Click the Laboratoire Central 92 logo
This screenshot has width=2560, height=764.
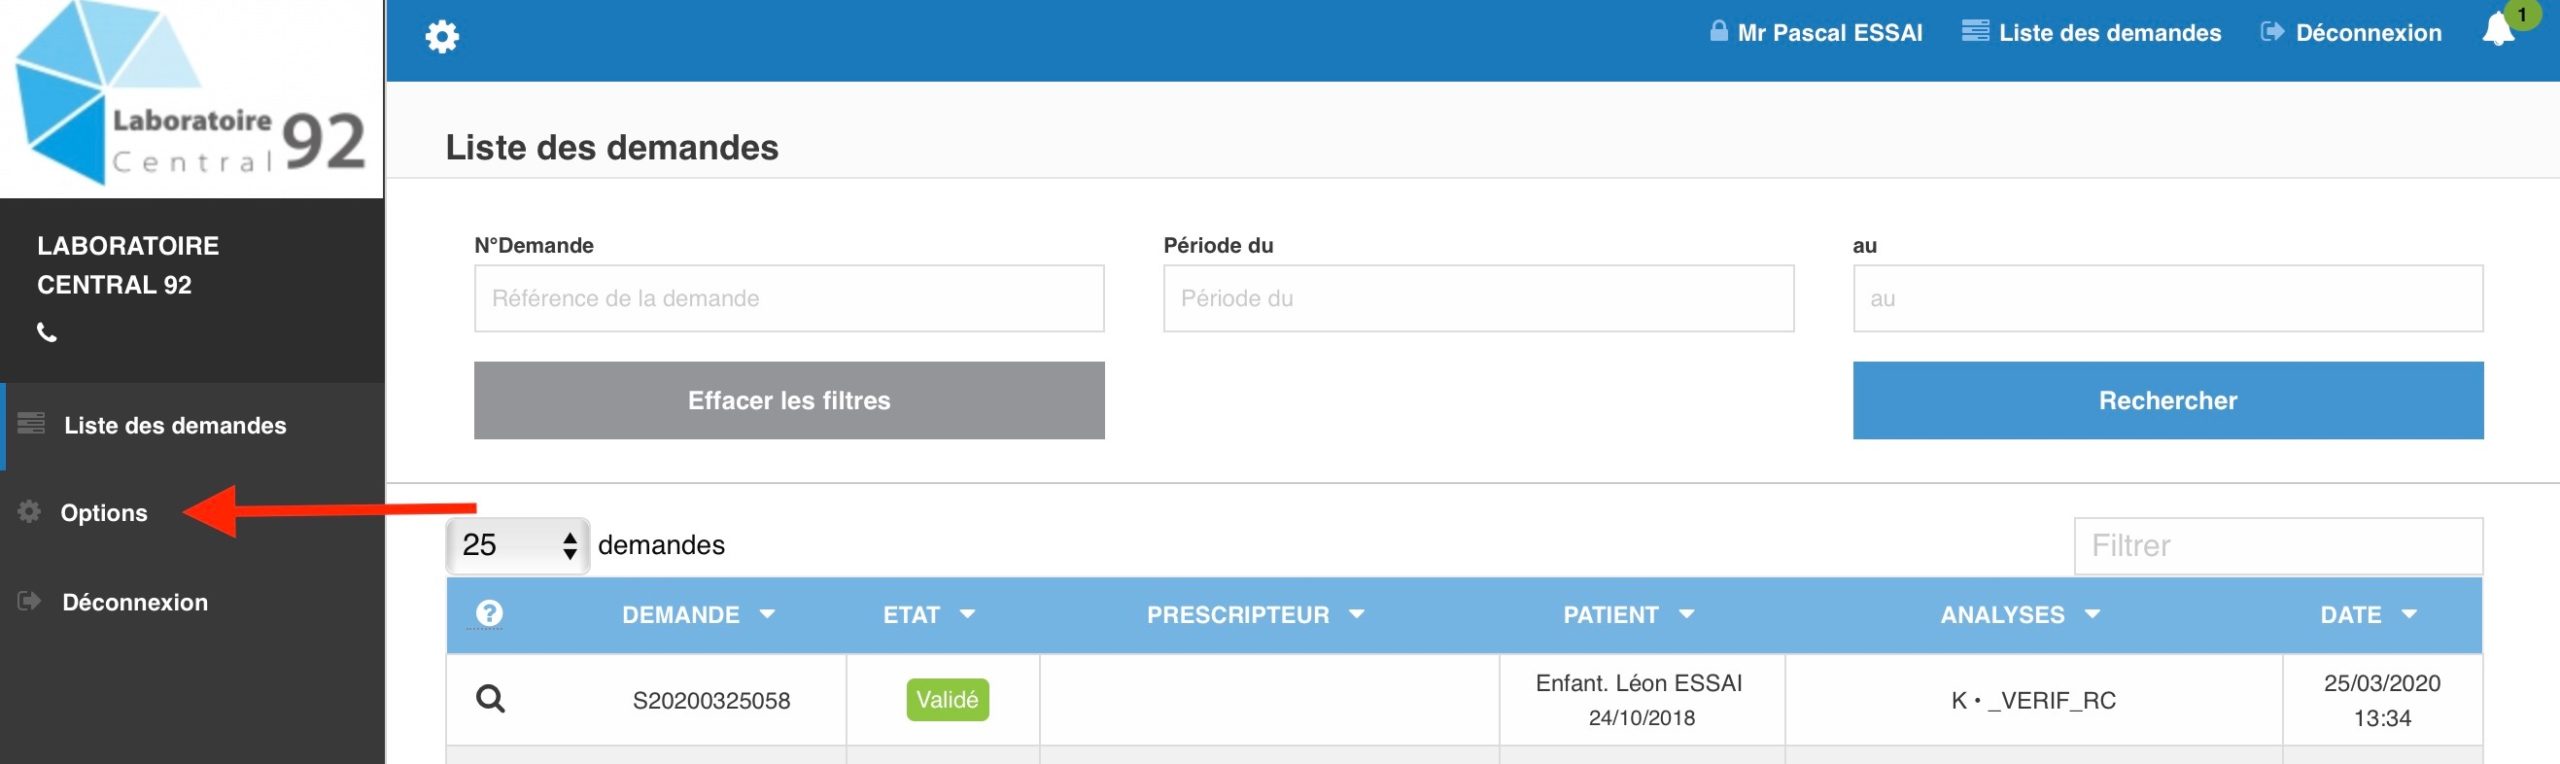tap(191, 98)
